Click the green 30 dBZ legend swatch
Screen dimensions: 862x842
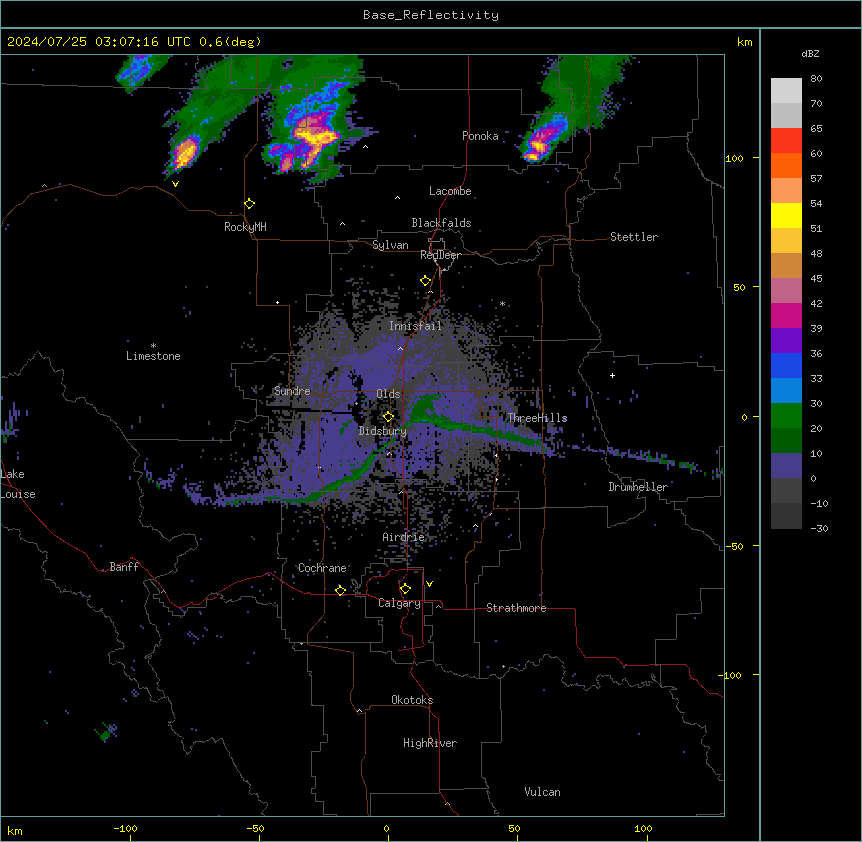(786, 416)
